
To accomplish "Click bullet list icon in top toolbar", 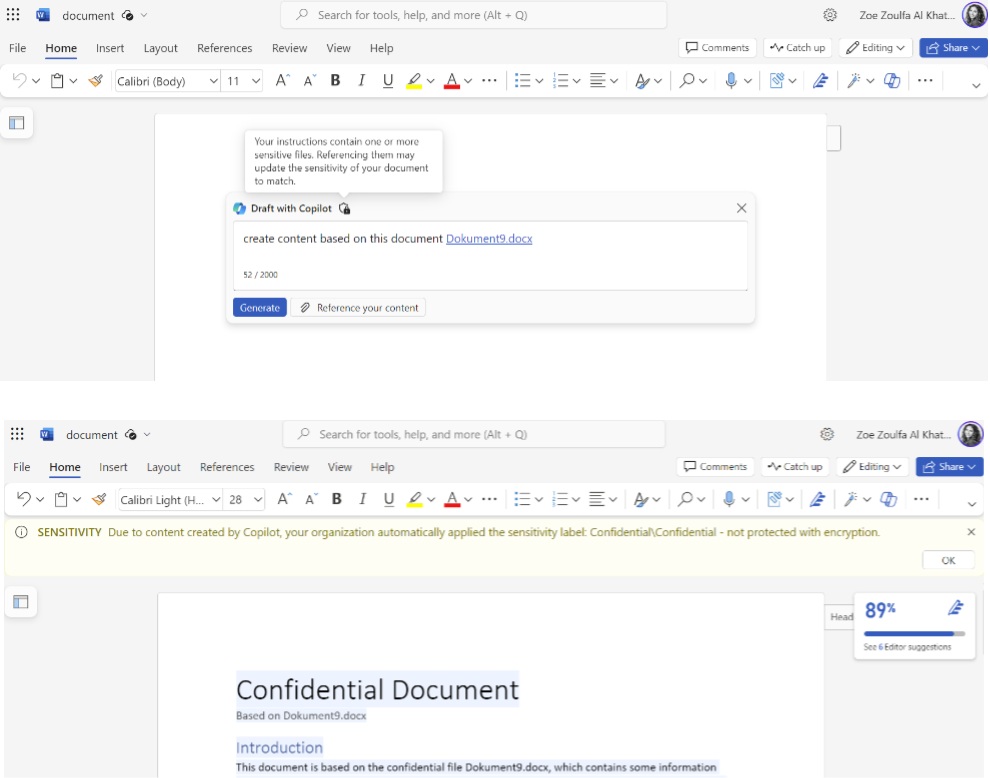I will pos(522,80).
